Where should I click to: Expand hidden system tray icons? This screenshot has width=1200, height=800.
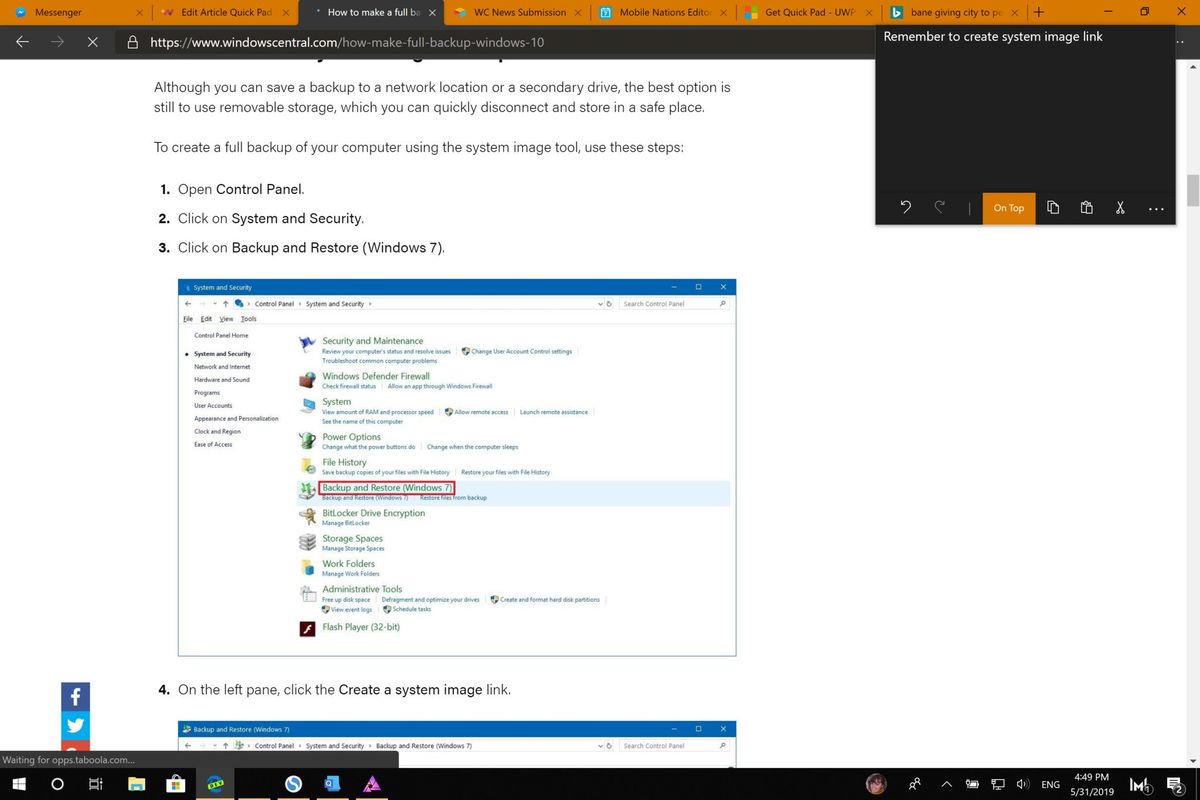click(945, 784)
